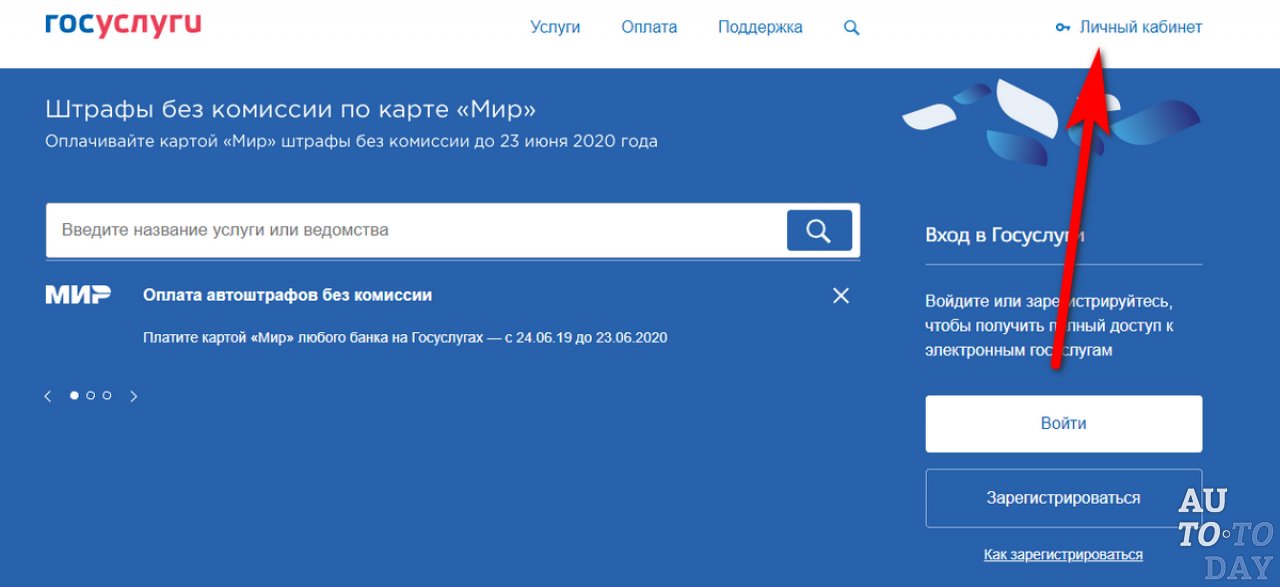Click the header search magnifier icon
The width and height of the screenshot is (1280, 587).
pyautogui.click(x=852, y=28)
